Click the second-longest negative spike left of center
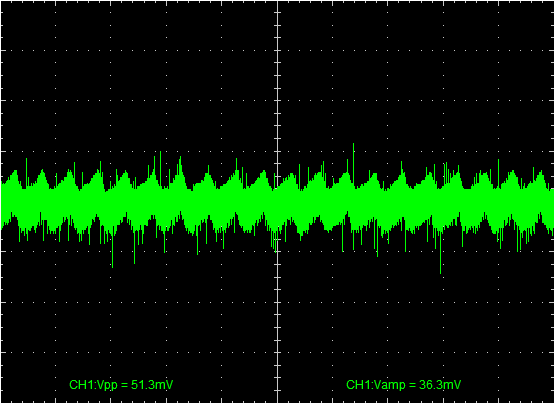The width and height of the screenshot is (555, 404). pos(135,248)
